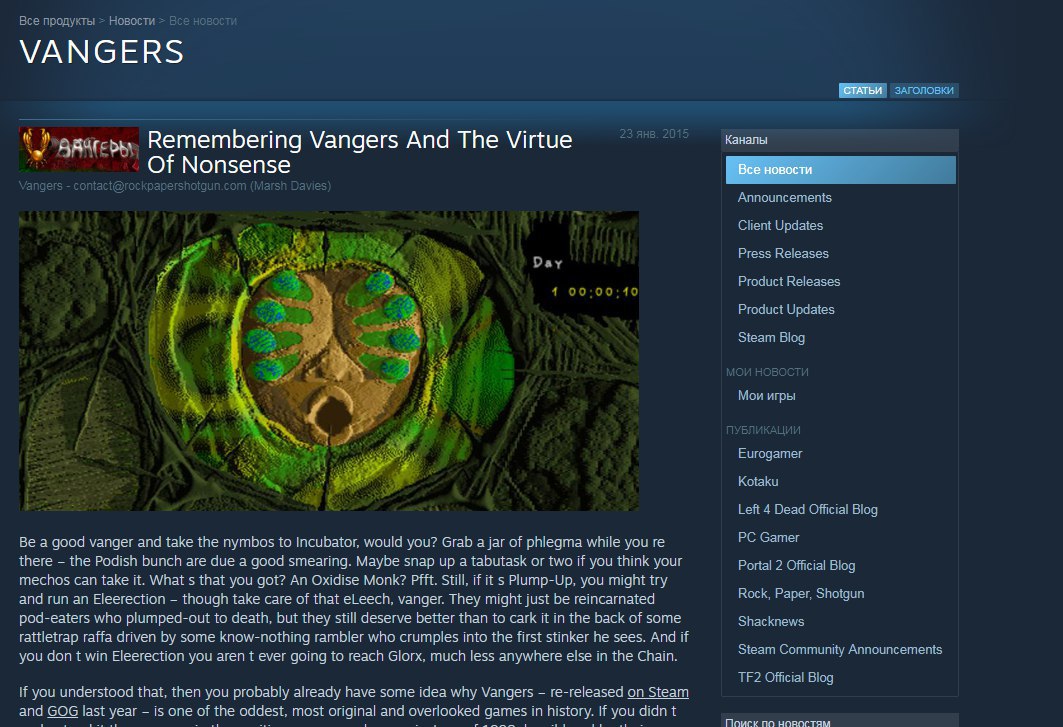The height and width of the screenshot is (727, 1063).
Task: Go to Все продукты breadcrumb
Action: (x=57, y=21)
